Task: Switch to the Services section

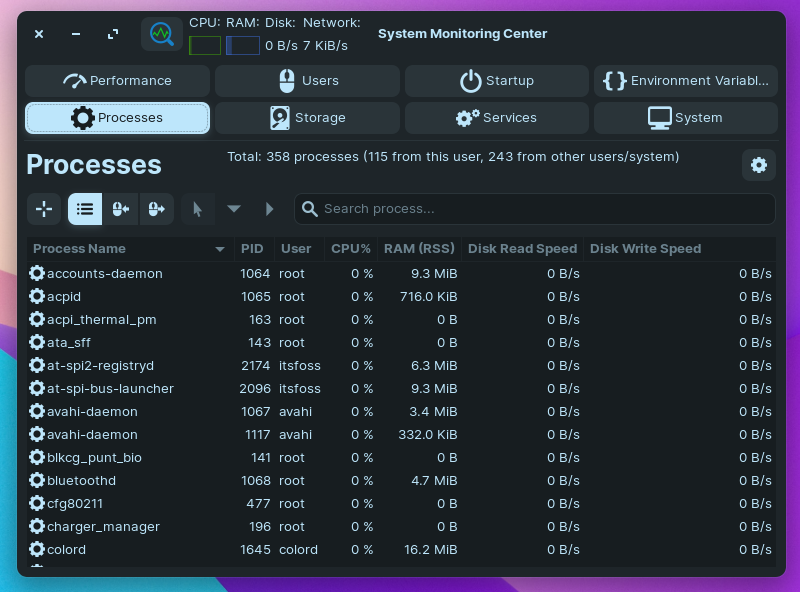Action: (496, 117)
